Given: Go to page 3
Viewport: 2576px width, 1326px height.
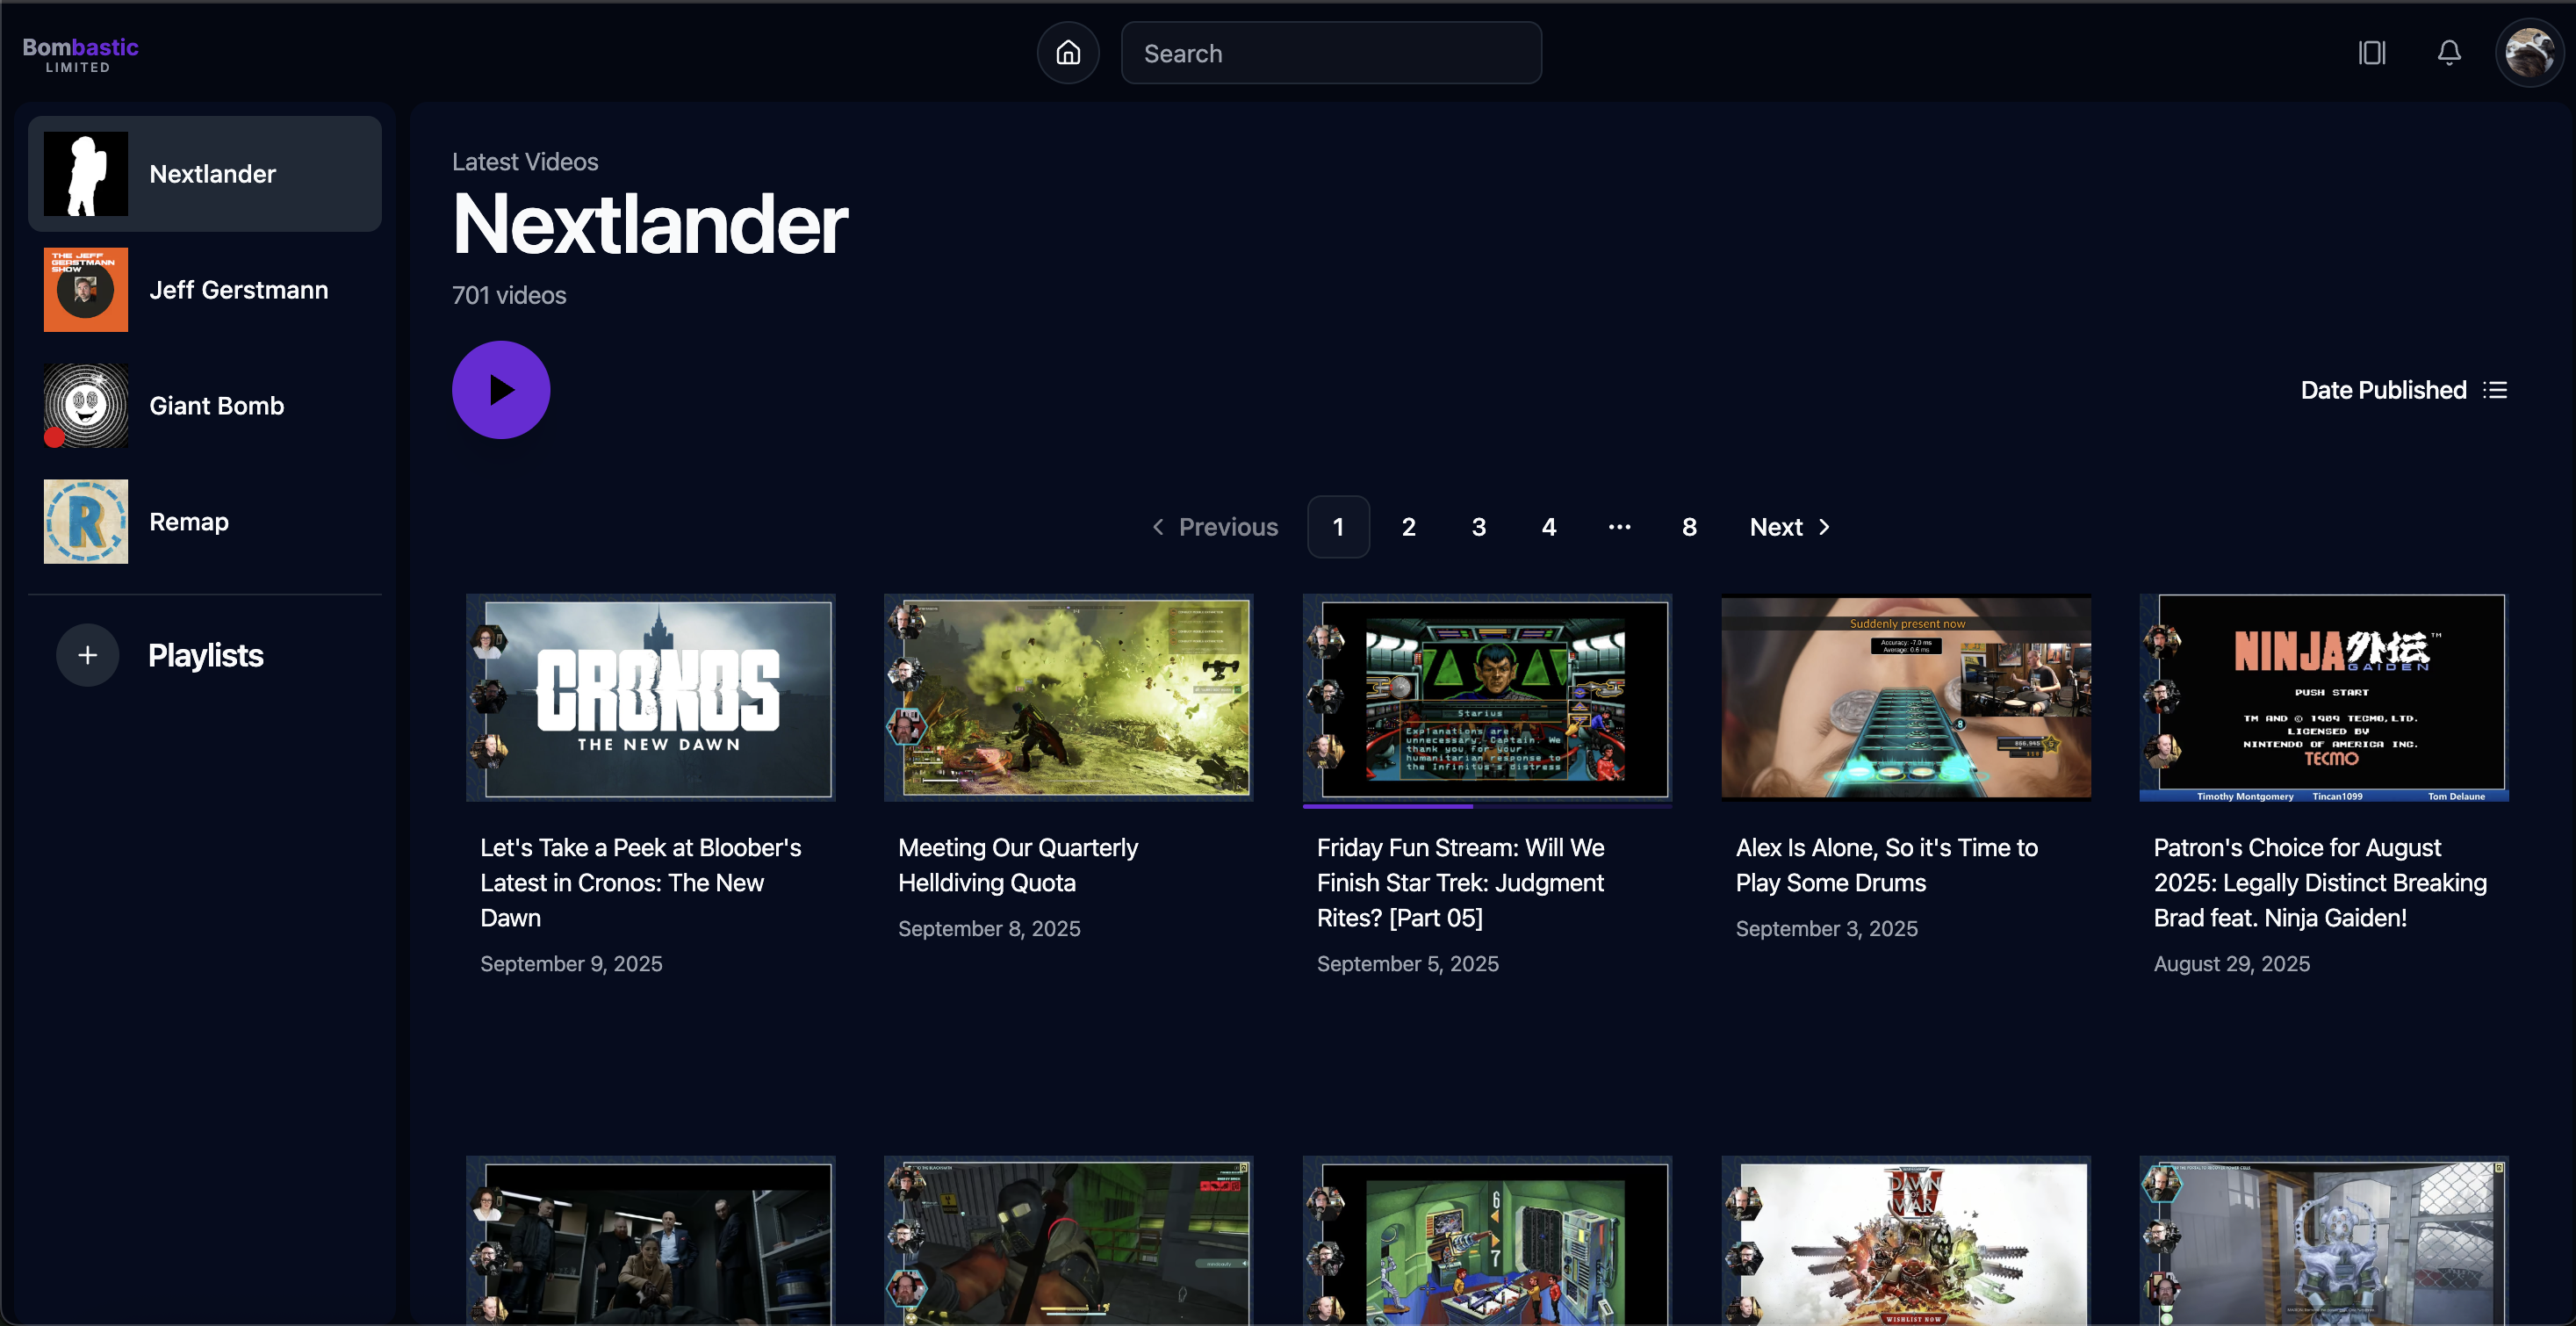Looking at the screenshot, I should (x=1478, y=527).
